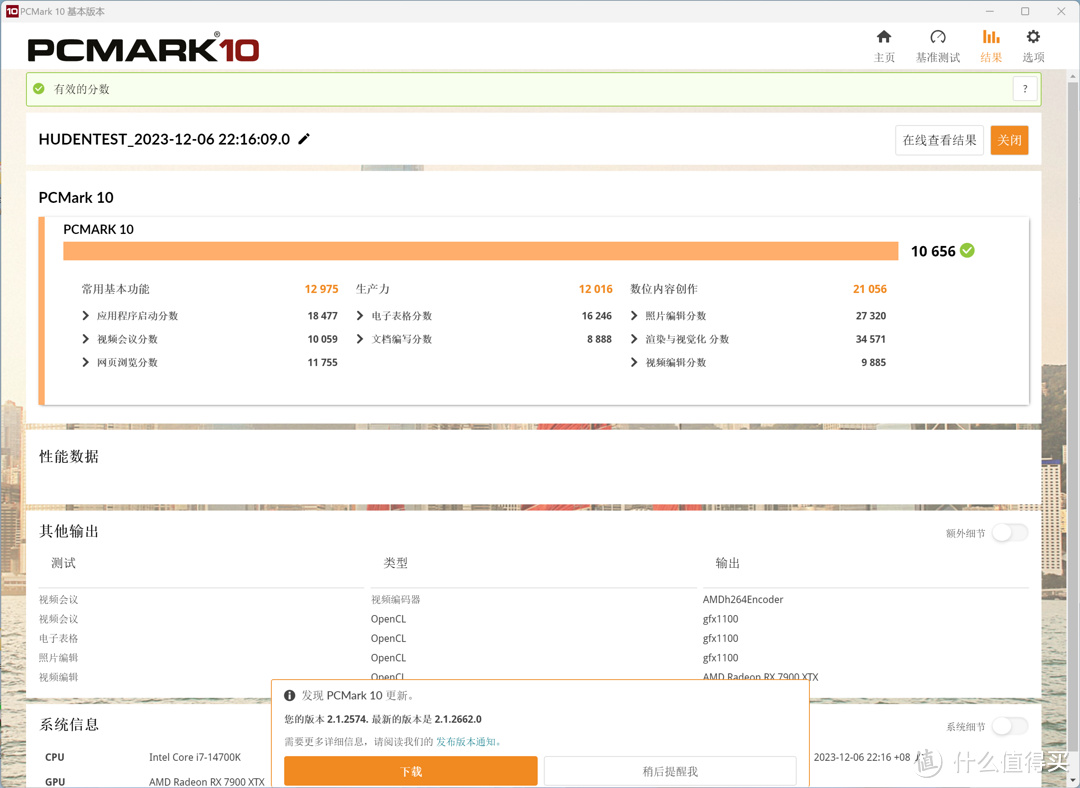Expand 网页浏览分数 row
Image resolution: width=1080 pixels, height=788 pixels.
pyautogui.click(x=85, y=362)
